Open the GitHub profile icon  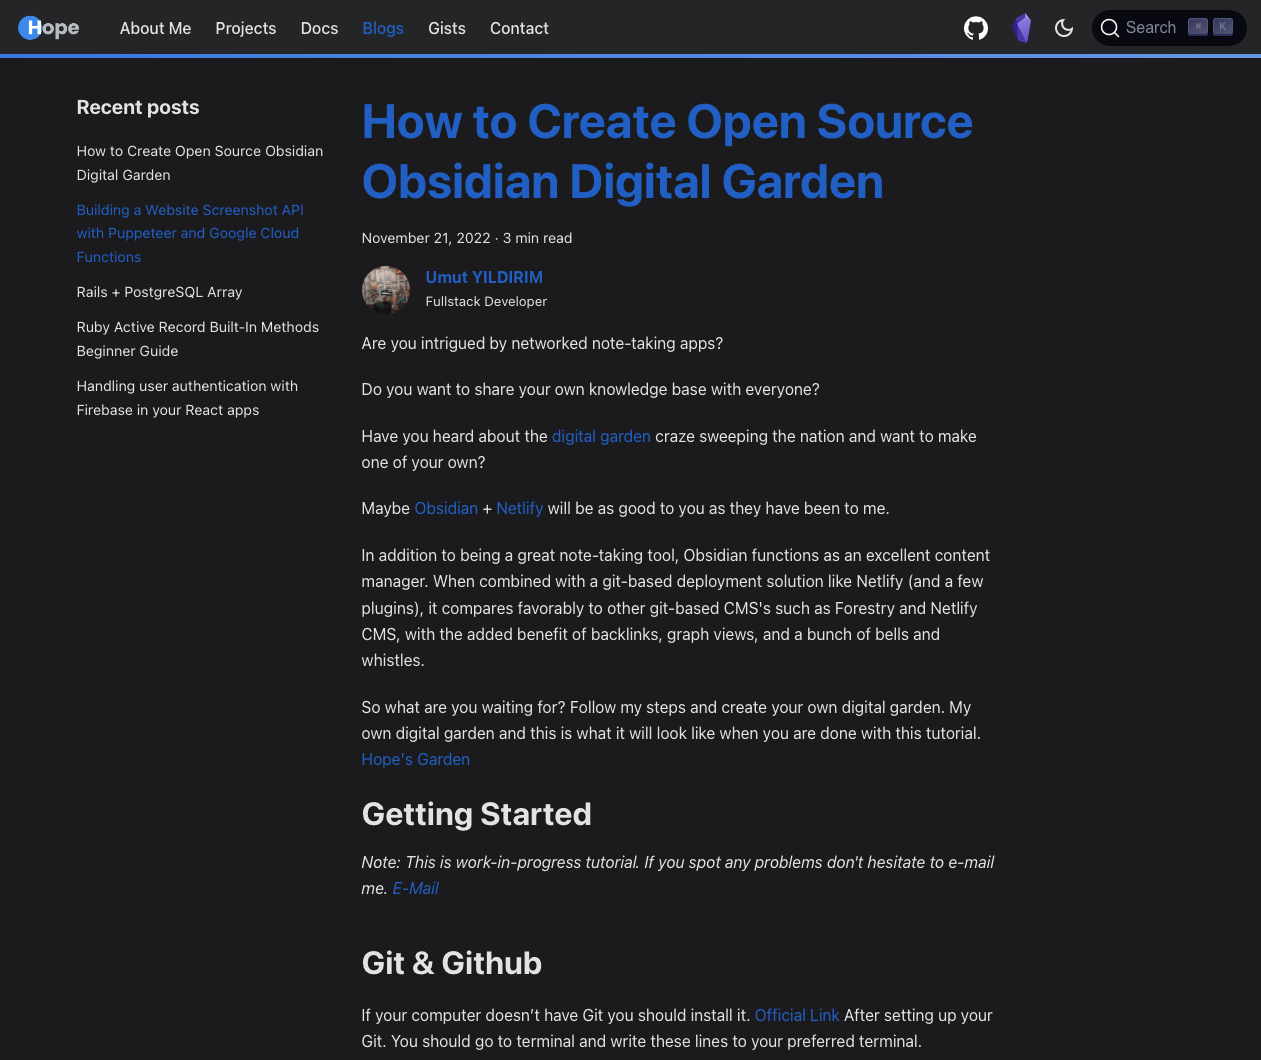point(976,28)
